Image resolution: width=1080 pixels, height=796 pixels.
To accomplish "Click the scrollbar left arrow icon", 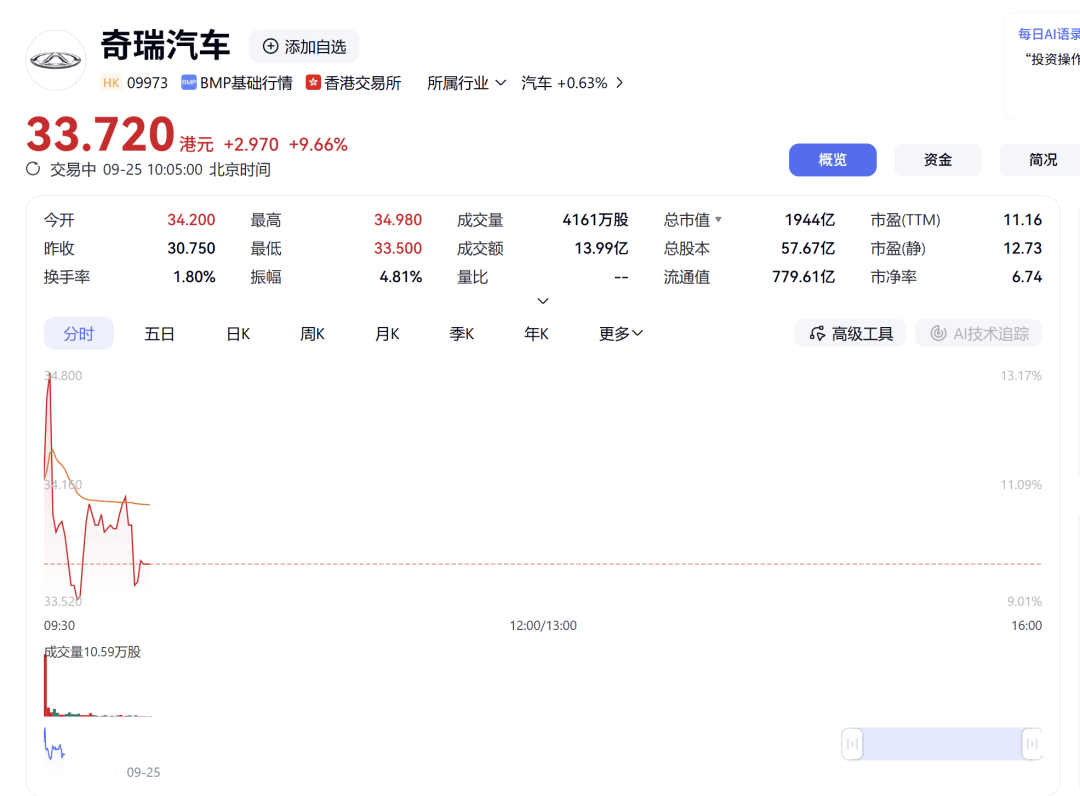I will click(x=852, y=744).
